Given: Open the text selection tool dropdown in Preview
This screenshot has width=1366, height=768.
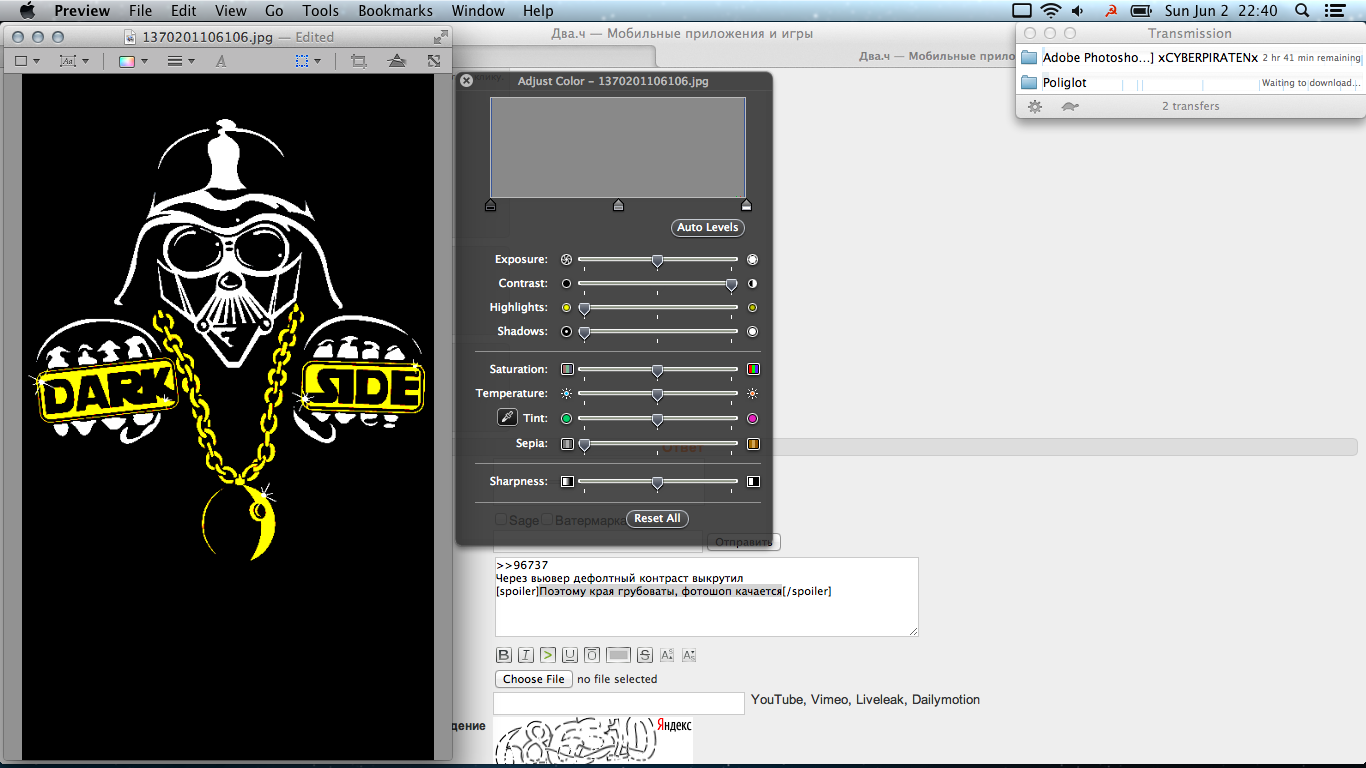Looking at the screenshot, I should (x=74, y=61).
